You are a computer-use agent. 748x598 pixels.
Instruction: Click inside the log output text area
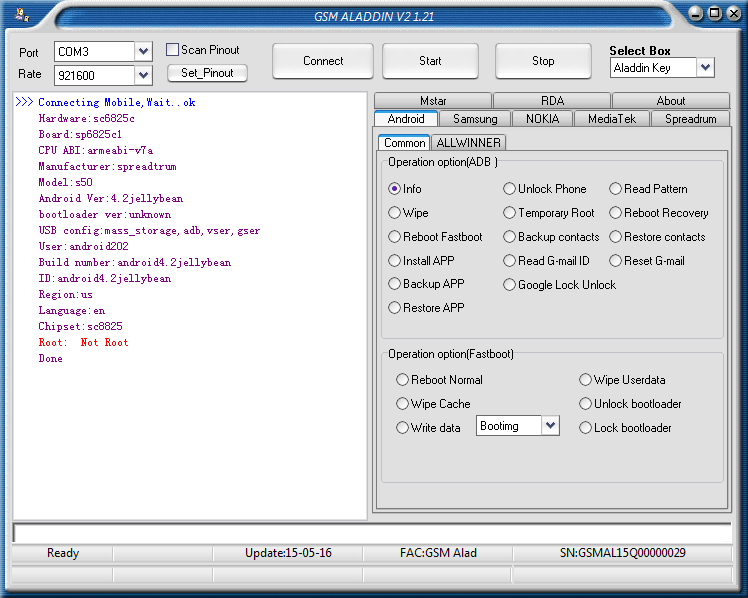point(190,305)
